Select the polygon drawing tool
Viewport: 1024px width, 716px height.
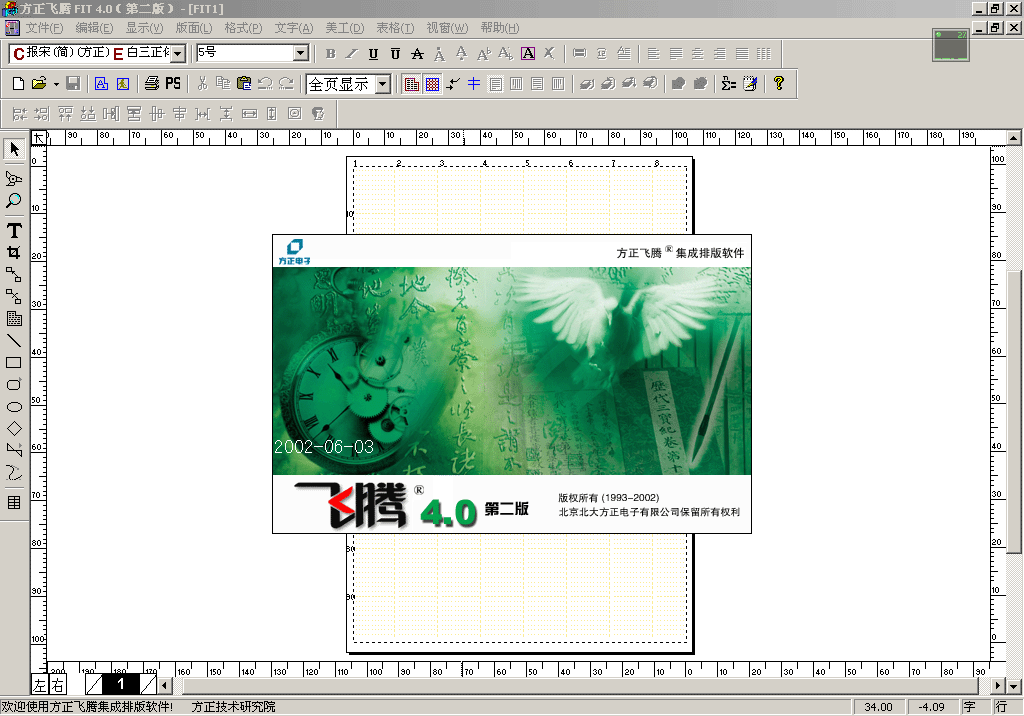[14, 450]
